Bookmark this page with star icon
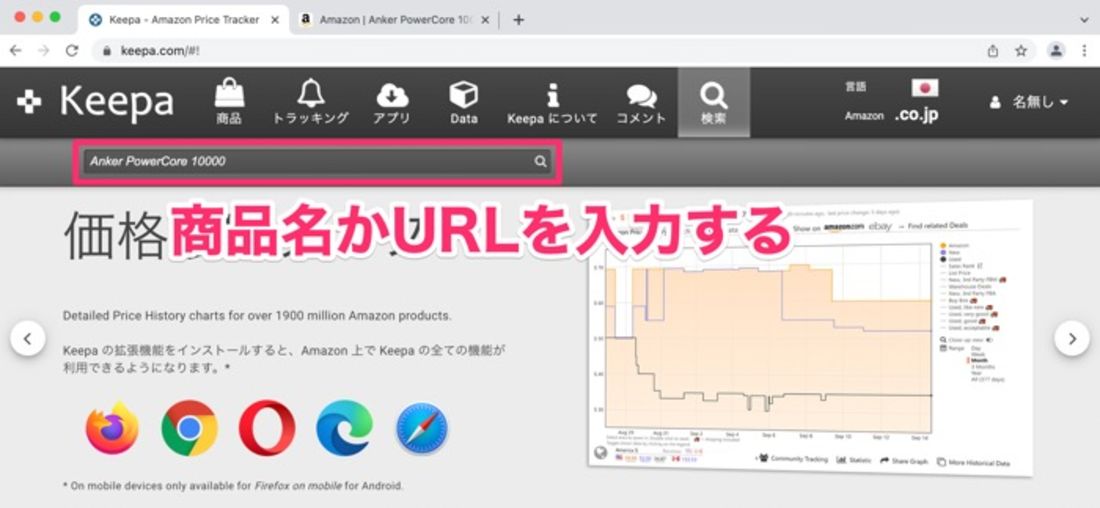The width and height of the screenshot is (1100, 508). (1021, 51)
